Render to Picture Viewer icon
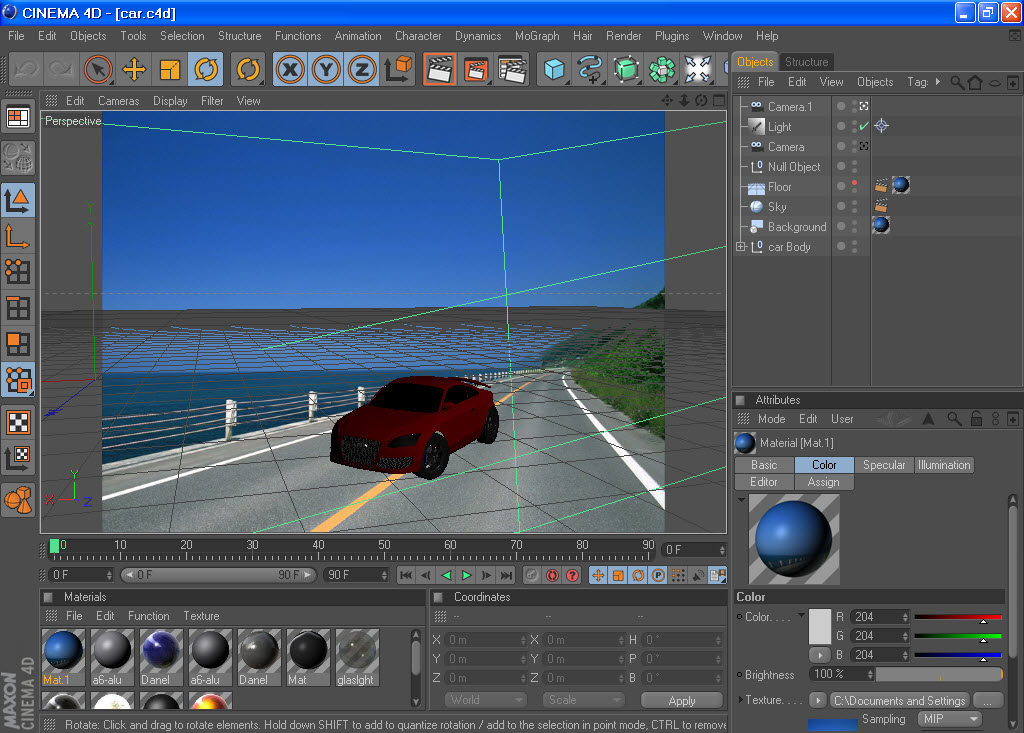Image resolution: width=1024 pixels, height=733 pixels. click(477, 69)
